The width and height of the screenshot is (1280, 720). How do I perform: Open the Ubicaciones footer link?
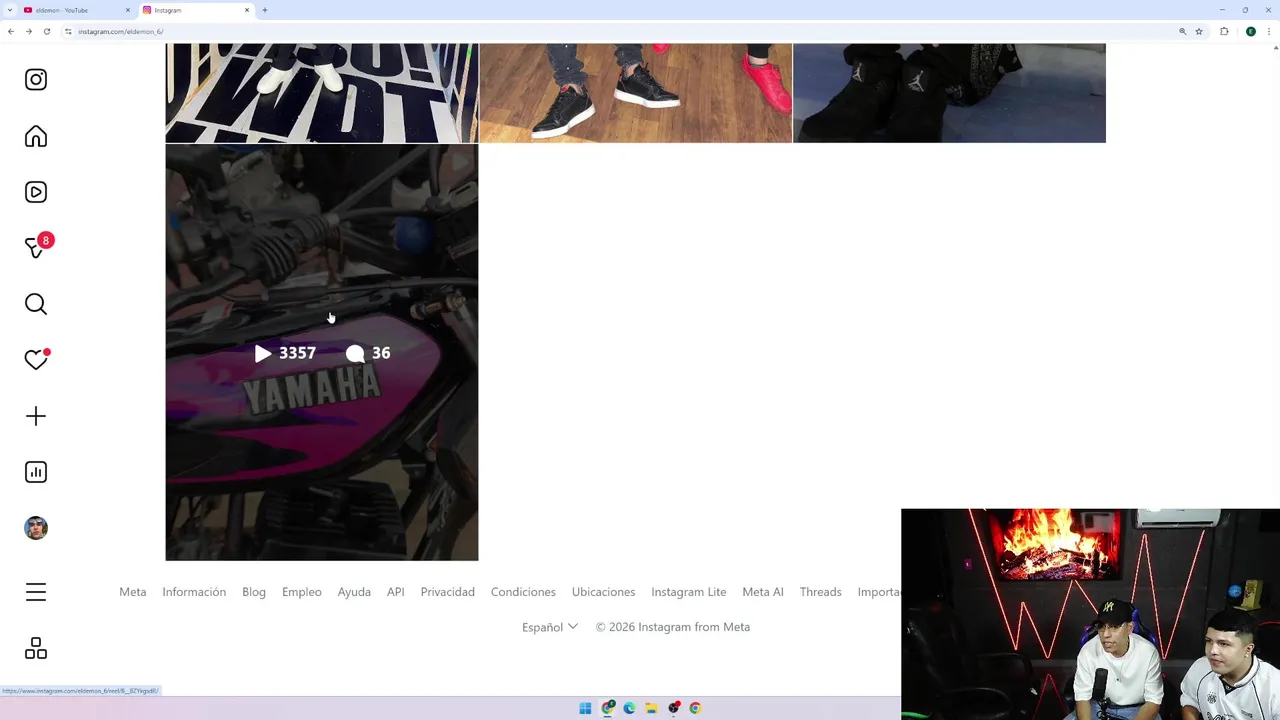pos(603,592)
